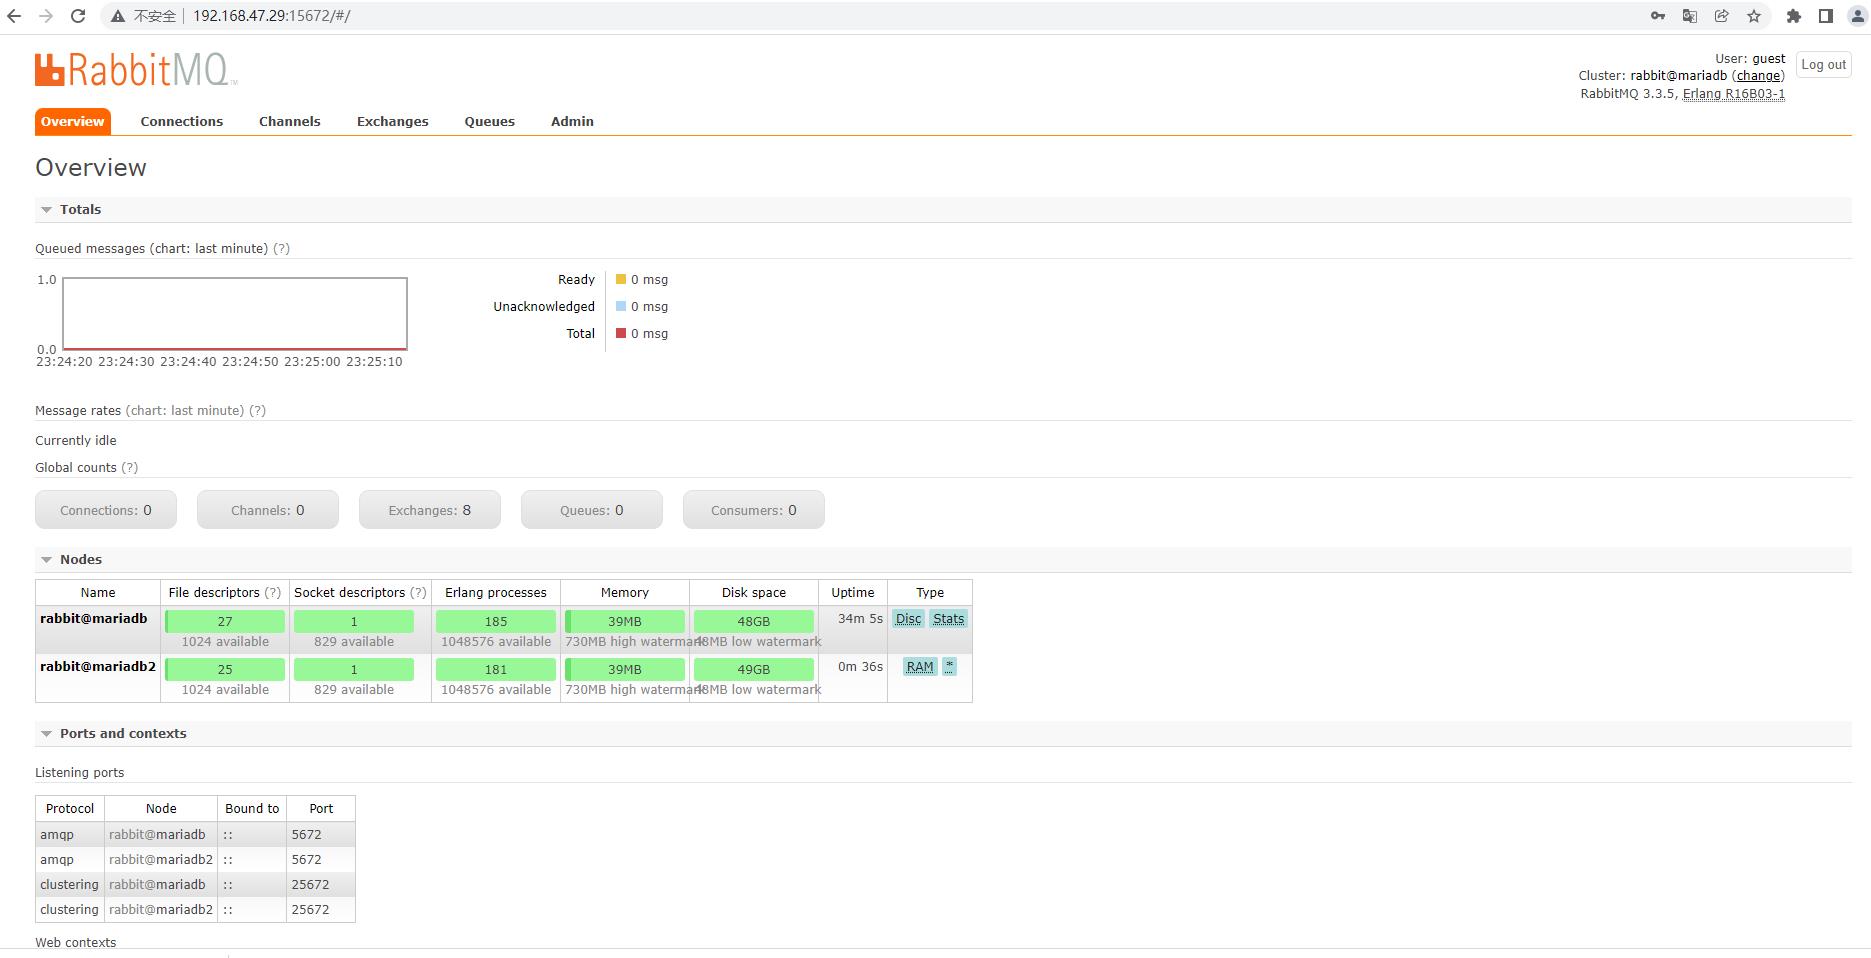Open help for File descriptors column

[x=273, y=593]
